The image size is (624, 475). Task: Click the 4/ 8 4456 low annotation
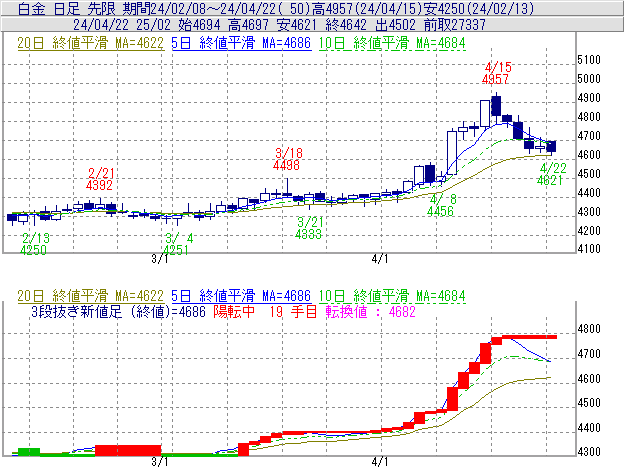[441, 205]
